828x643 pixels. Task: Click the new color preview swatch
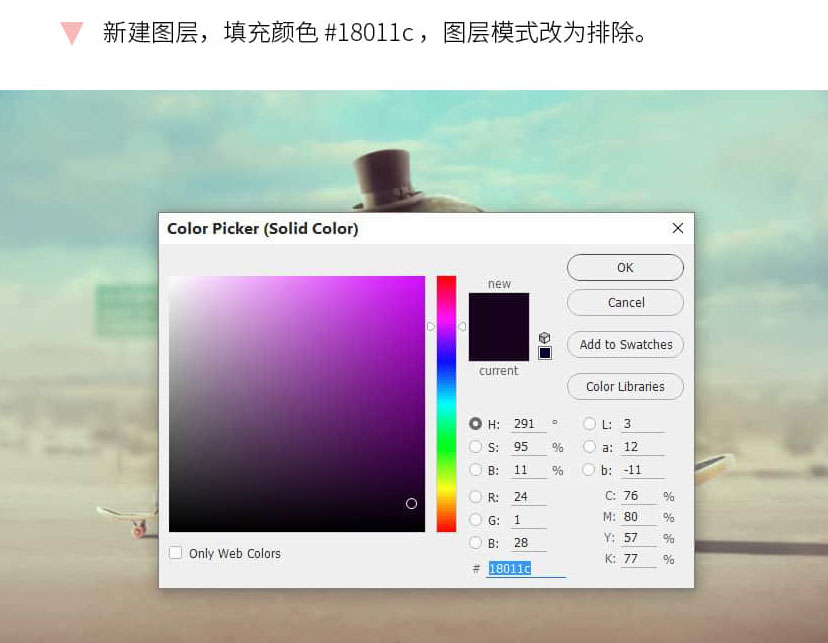point(498,310)
